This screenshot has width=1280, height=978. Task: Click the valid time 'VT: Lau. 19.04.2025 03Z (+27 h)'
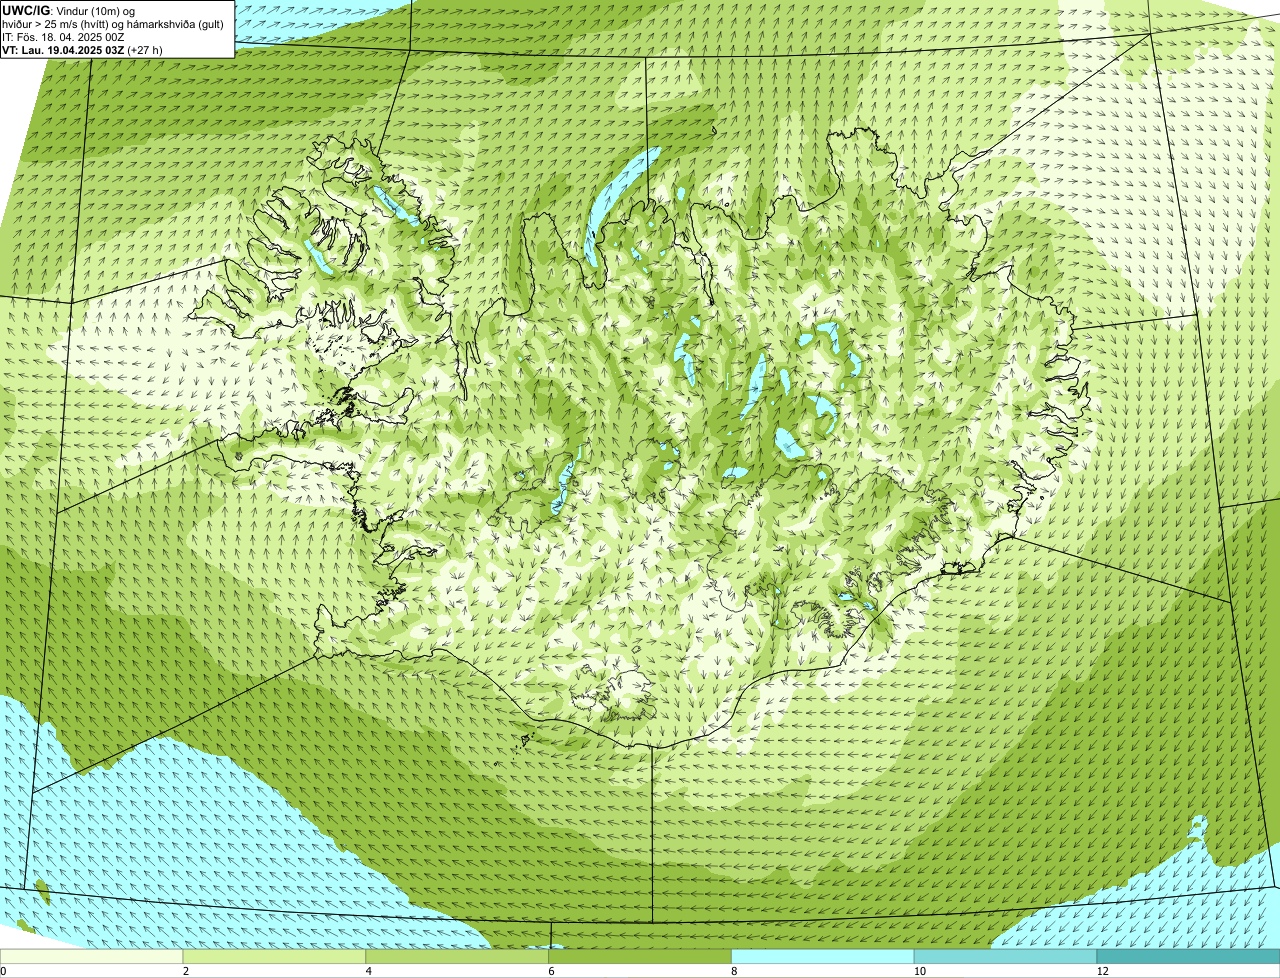pyautogui.click(x=82, y=50)
